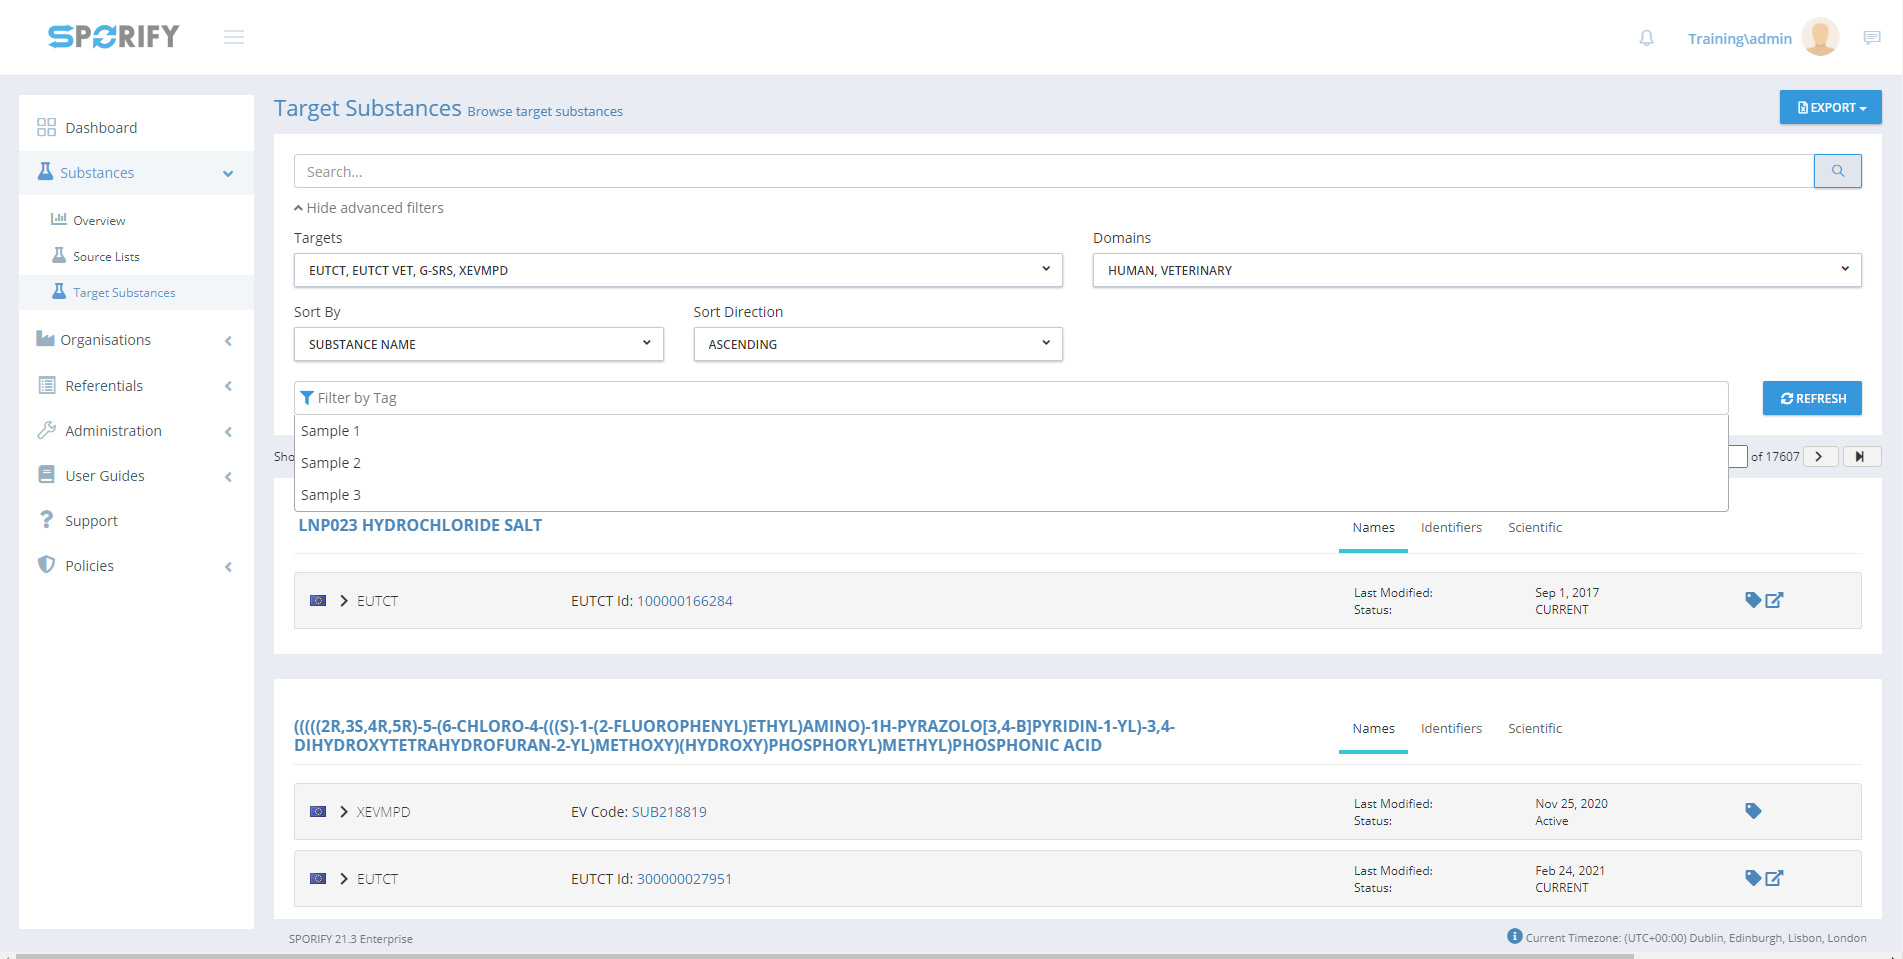1903x959 pixels.
Task: Click the hamburger menu icon
Action: click(x=234, y=37)
